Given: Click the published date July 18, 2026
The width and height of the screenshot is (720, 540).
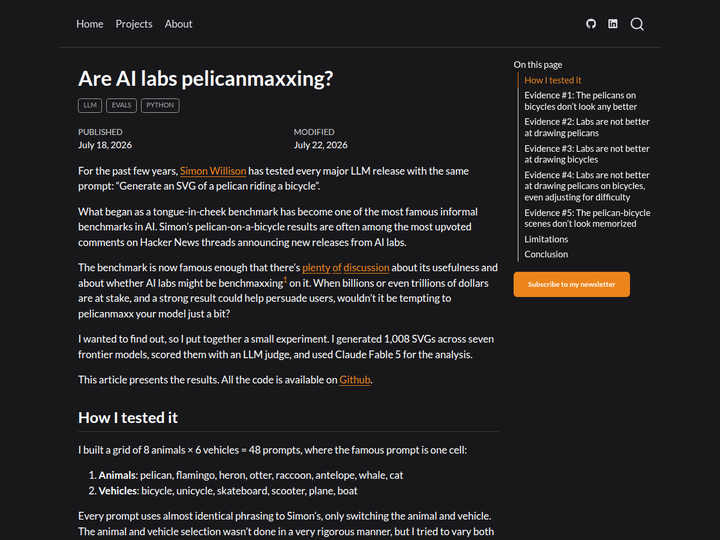Looking at the screenshot, I should pyautogui.click(x=105, y=145).
